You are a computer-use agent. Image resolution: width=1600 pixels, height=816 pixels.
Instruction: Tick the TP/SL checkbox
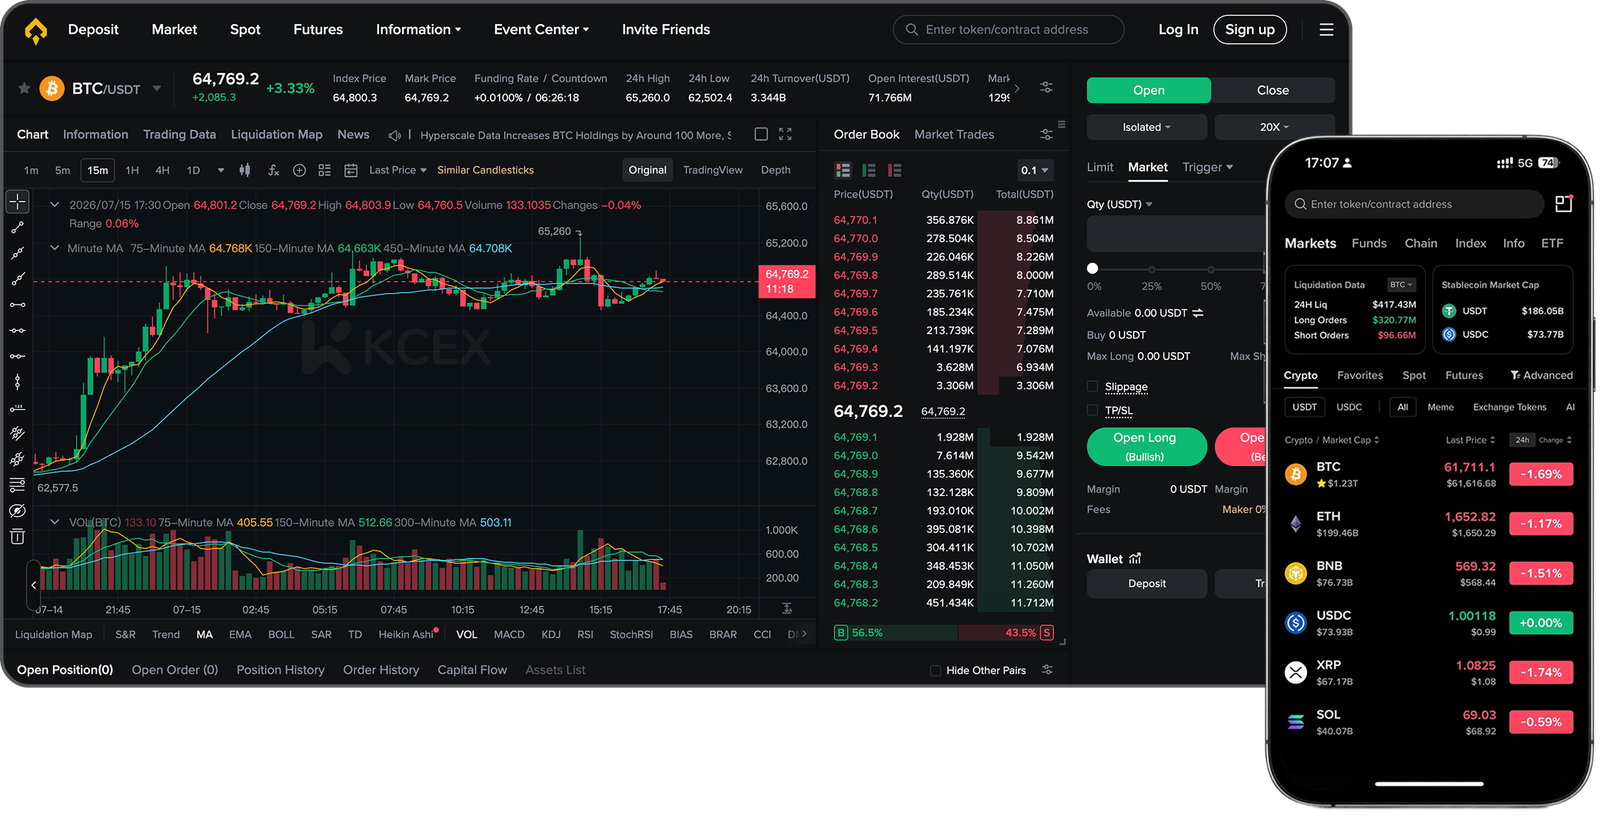click(1092, 410)
